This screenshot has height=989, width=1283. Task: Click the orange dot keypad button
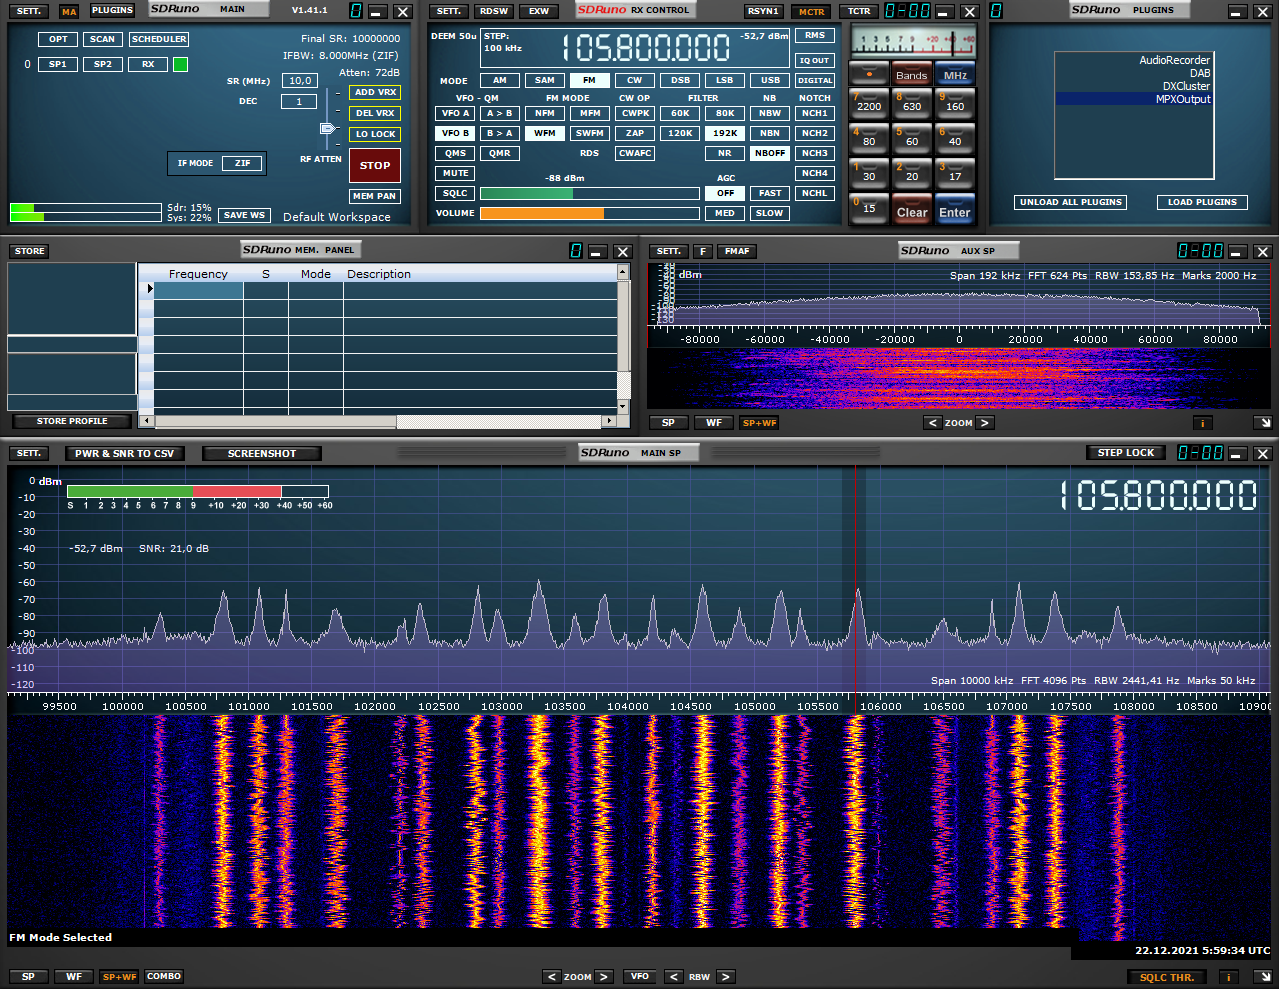[x=868, y=75]
